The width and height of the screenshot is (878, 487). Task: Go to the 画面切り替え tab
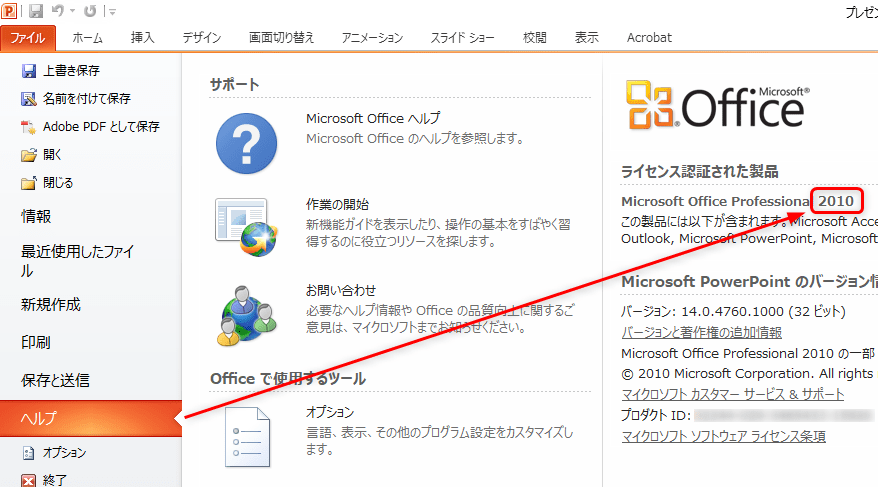point(282,38)
